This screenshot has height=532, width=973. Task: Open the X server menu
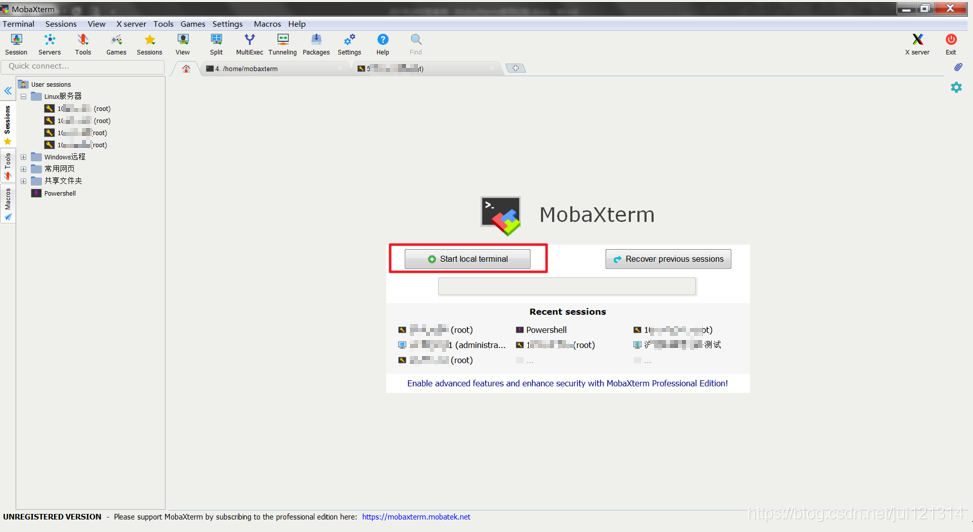click(x=131, y=24)
